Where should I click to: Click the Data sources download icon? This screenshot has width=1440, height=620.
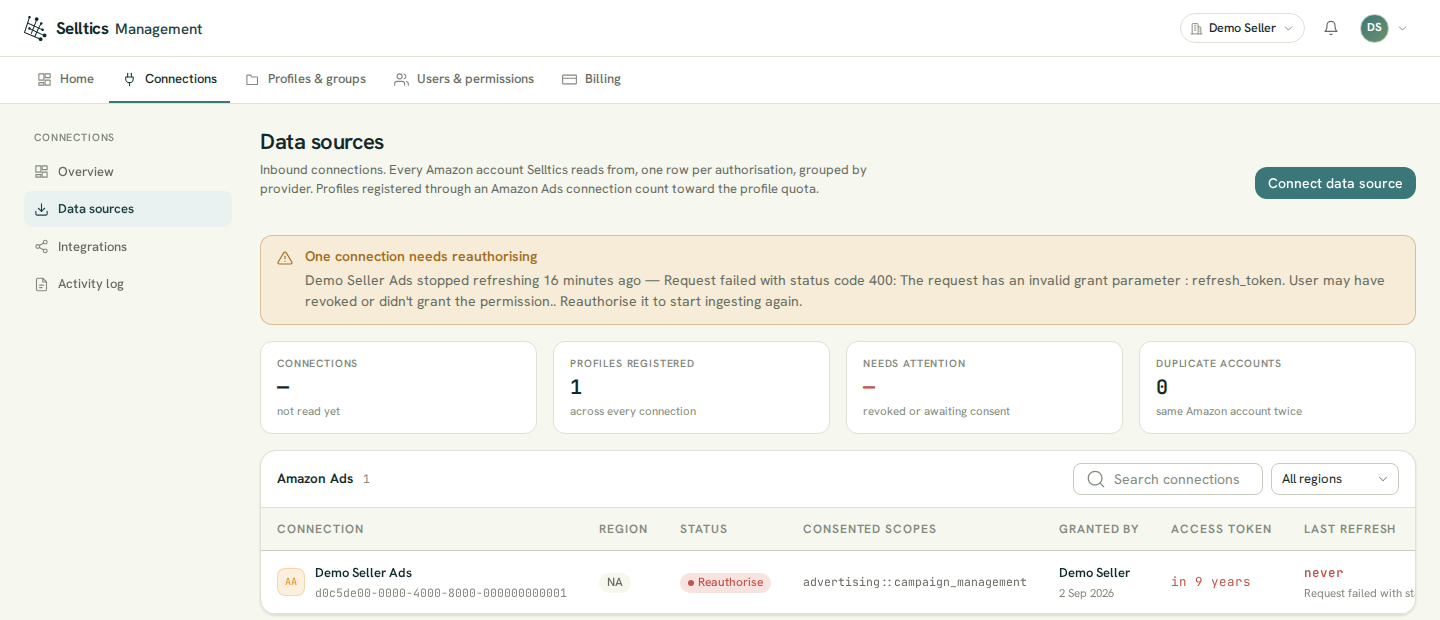41,209
